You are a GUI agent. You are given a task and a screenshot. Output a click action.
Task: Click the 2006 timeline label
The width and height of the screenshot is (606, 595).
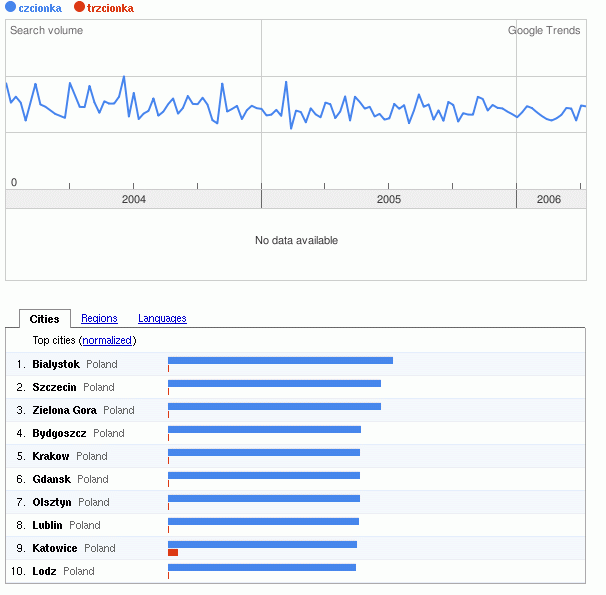coord(549,200)
